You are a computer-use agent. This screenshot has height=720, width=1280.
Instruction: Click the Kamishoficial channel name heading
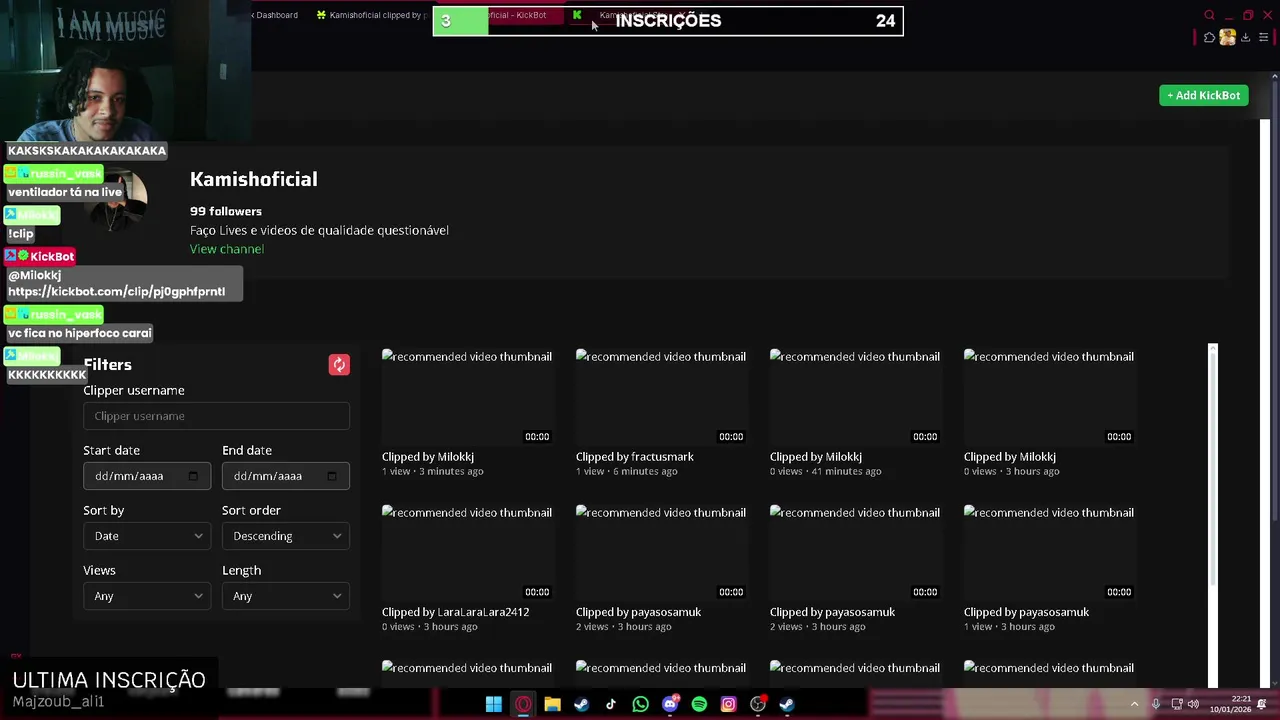pyautogui.click(x=254, y=179)
